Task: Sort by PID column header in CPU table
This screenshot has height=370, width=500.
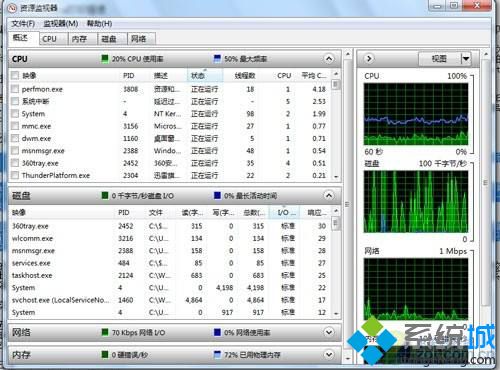Action: pyautogui.click(x=129, y=76)
